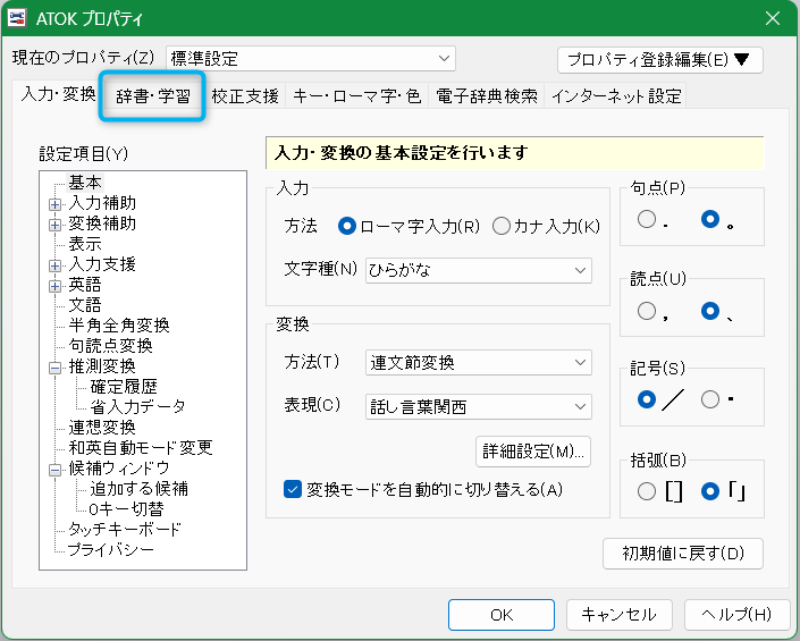800x641 pixels.
Task: Open the インターネット設定 tab
Action: (616, 96)
